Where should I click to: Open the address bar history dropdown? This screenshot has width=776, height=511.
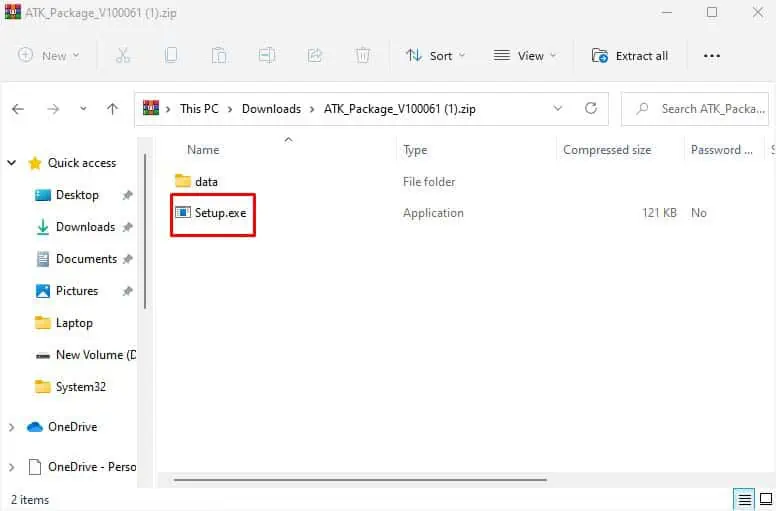coord(558,108)
